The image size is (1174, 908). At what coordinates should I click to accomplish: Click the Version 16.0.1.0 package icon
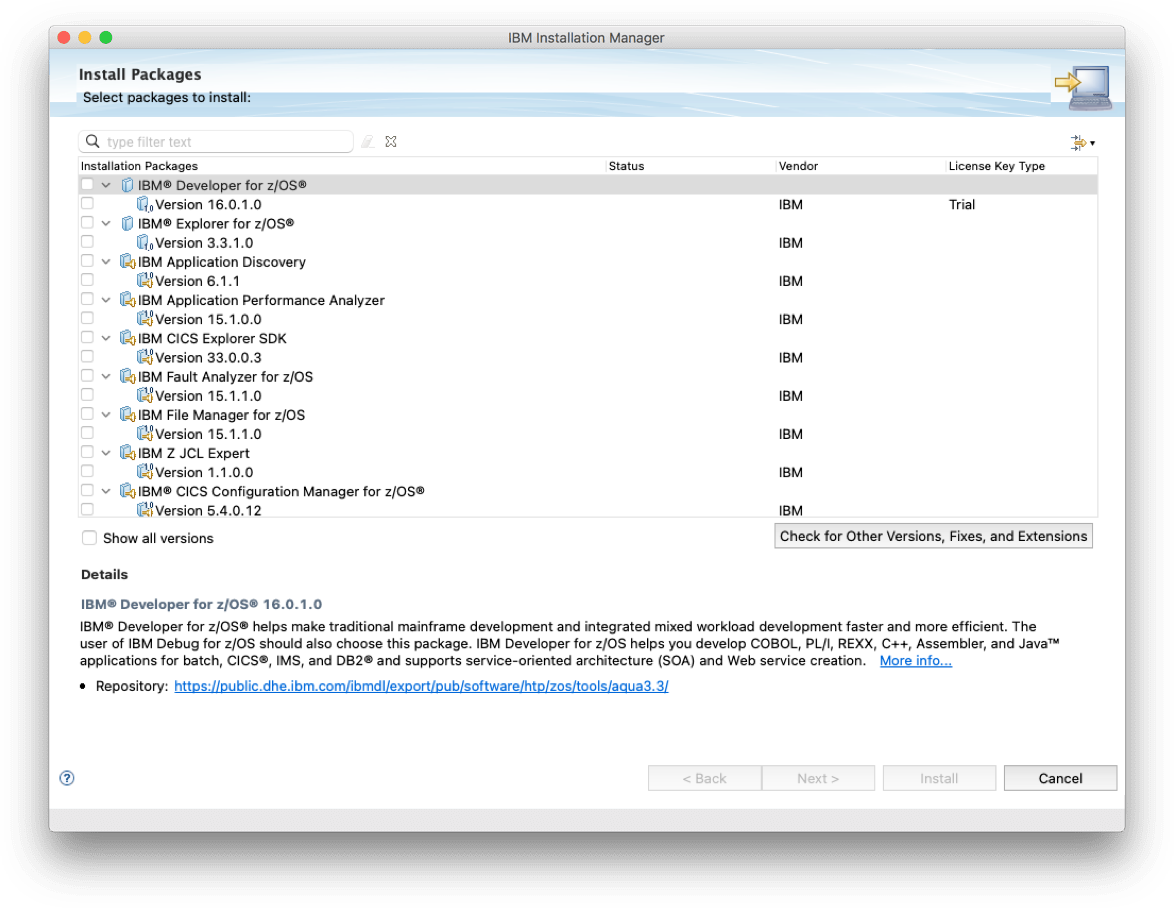(145, 204)
